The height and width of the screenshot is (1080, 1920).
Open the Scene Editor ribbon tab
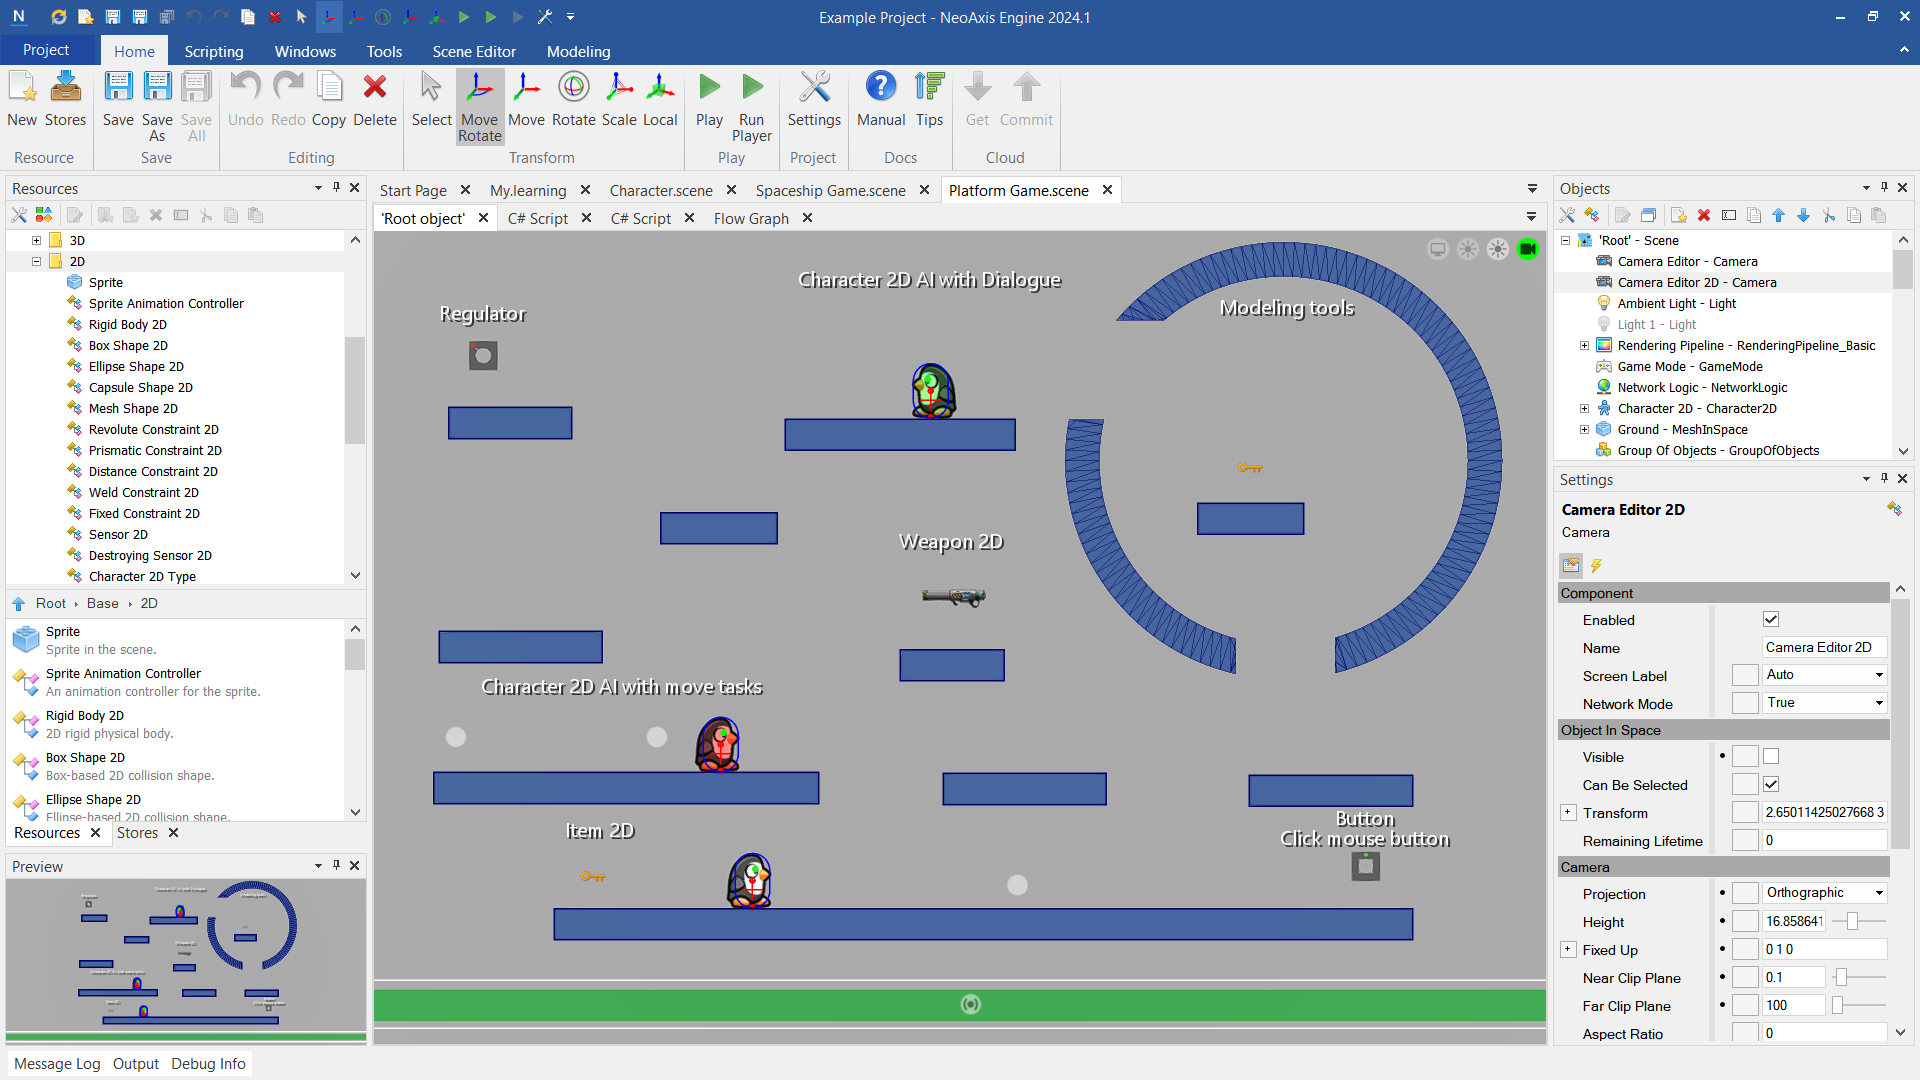473,52
